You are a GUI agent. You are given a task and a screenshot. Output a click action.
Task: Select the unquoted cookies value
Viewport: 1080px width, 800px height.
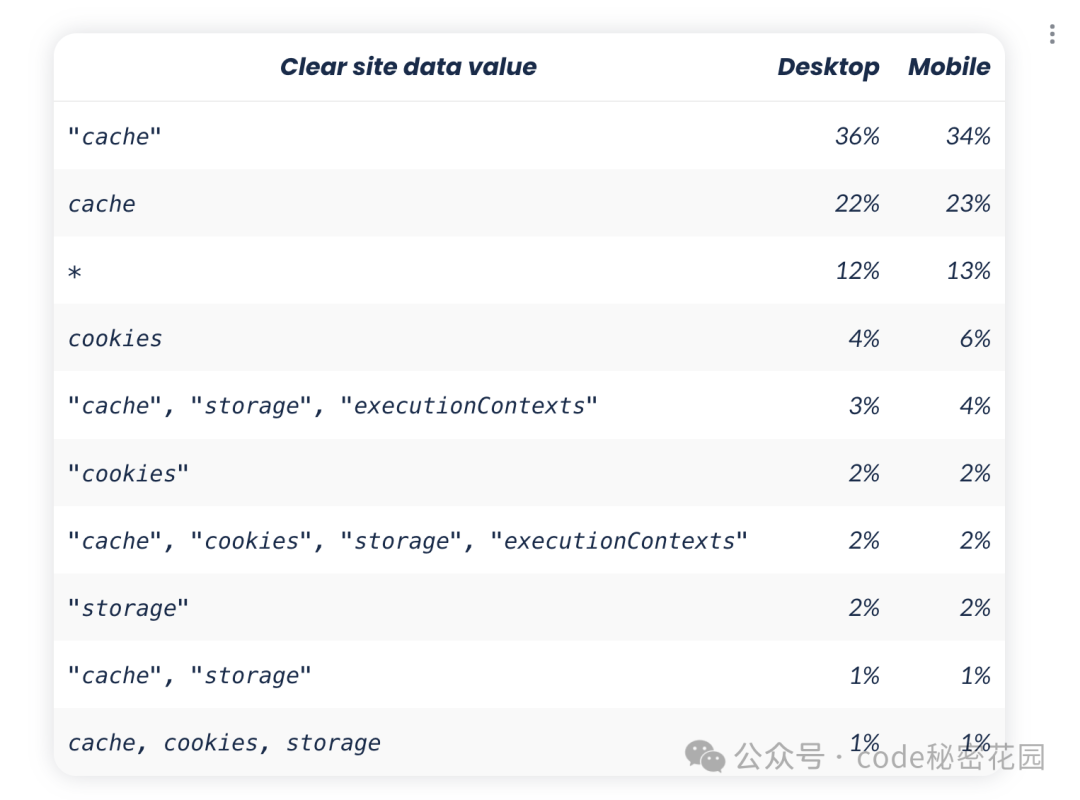(x=115, y=339)
